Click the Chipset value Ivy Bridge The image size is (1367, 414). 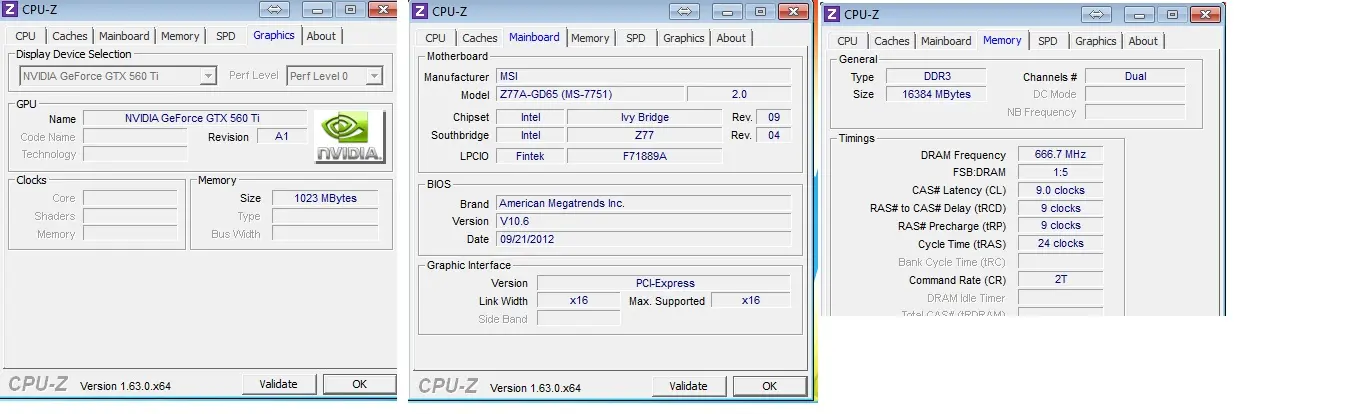[x=645, y=117]
